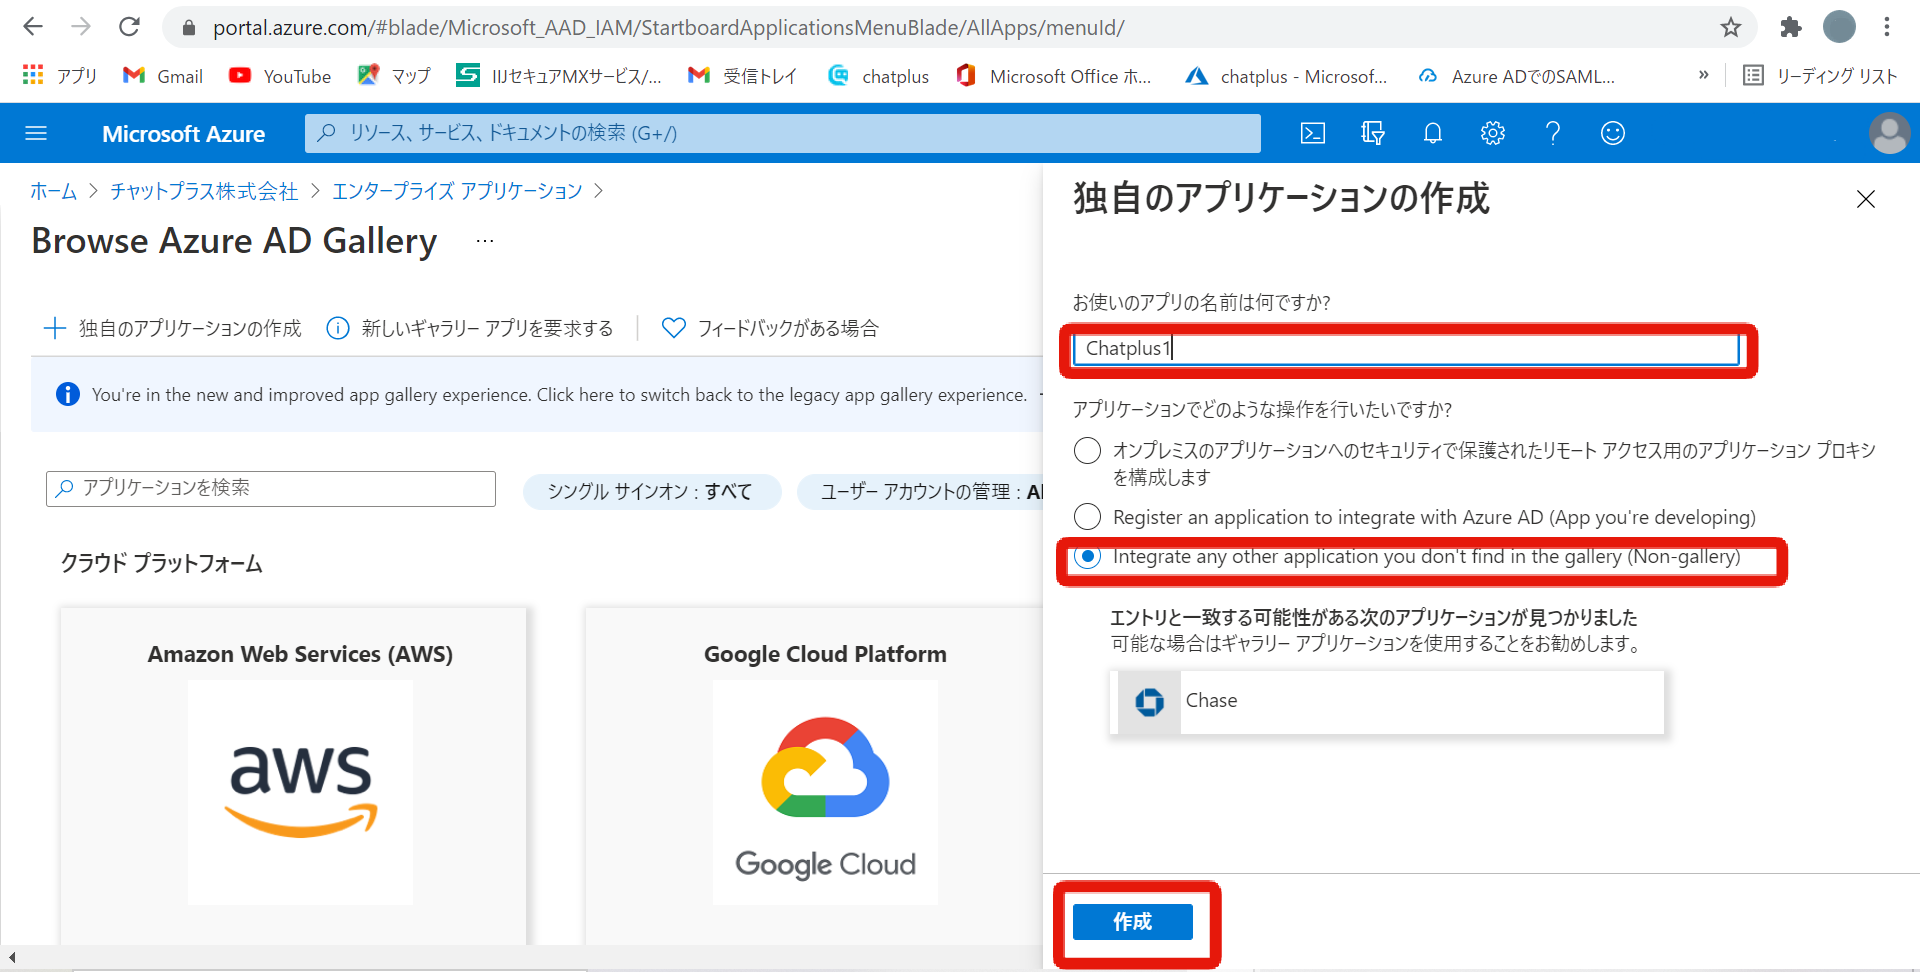Open the Chrome profile avatar
The image size is (1920, 972).
coord(1839,27)
